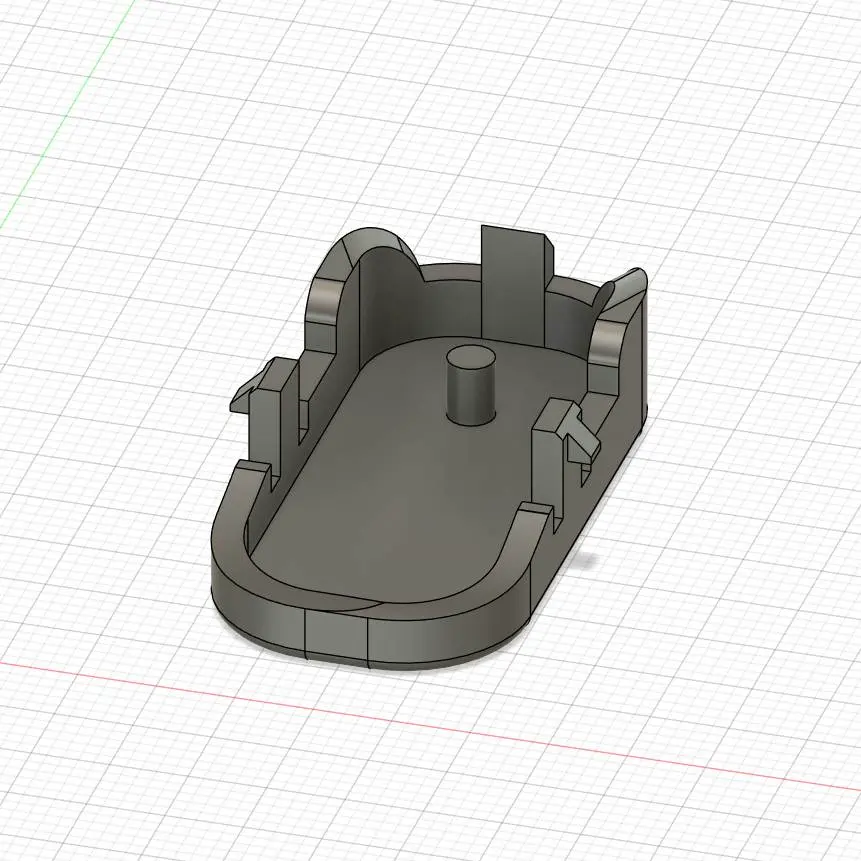Select the central cylindrical boss on the model
The width and height of the screenshot is (861, 861).
[471, 390]
